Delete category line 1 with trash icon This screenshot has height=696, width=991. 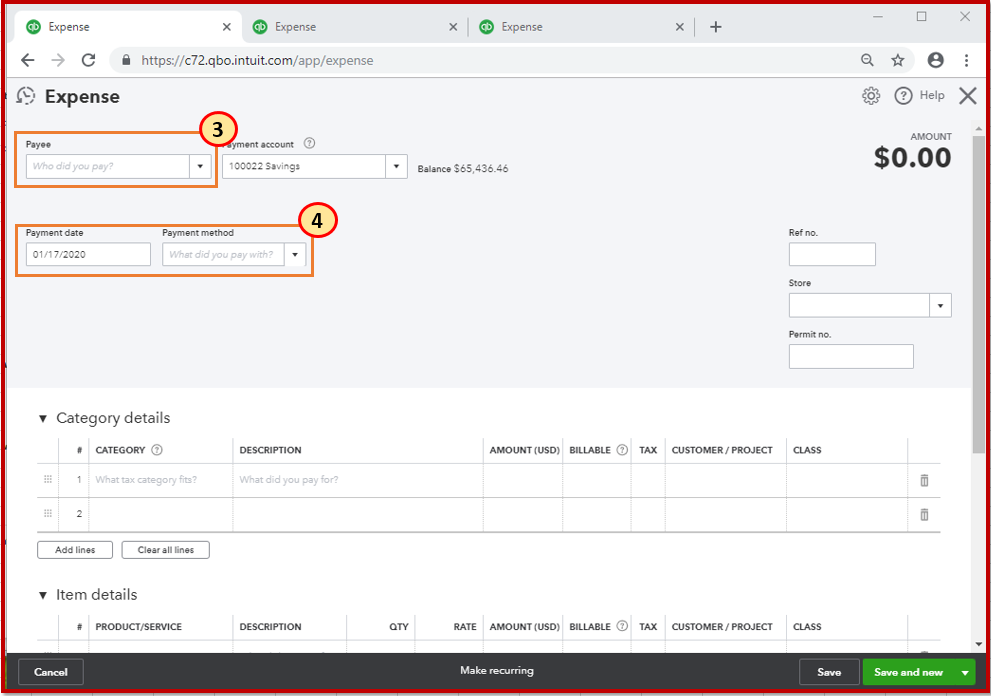point(924,480)
